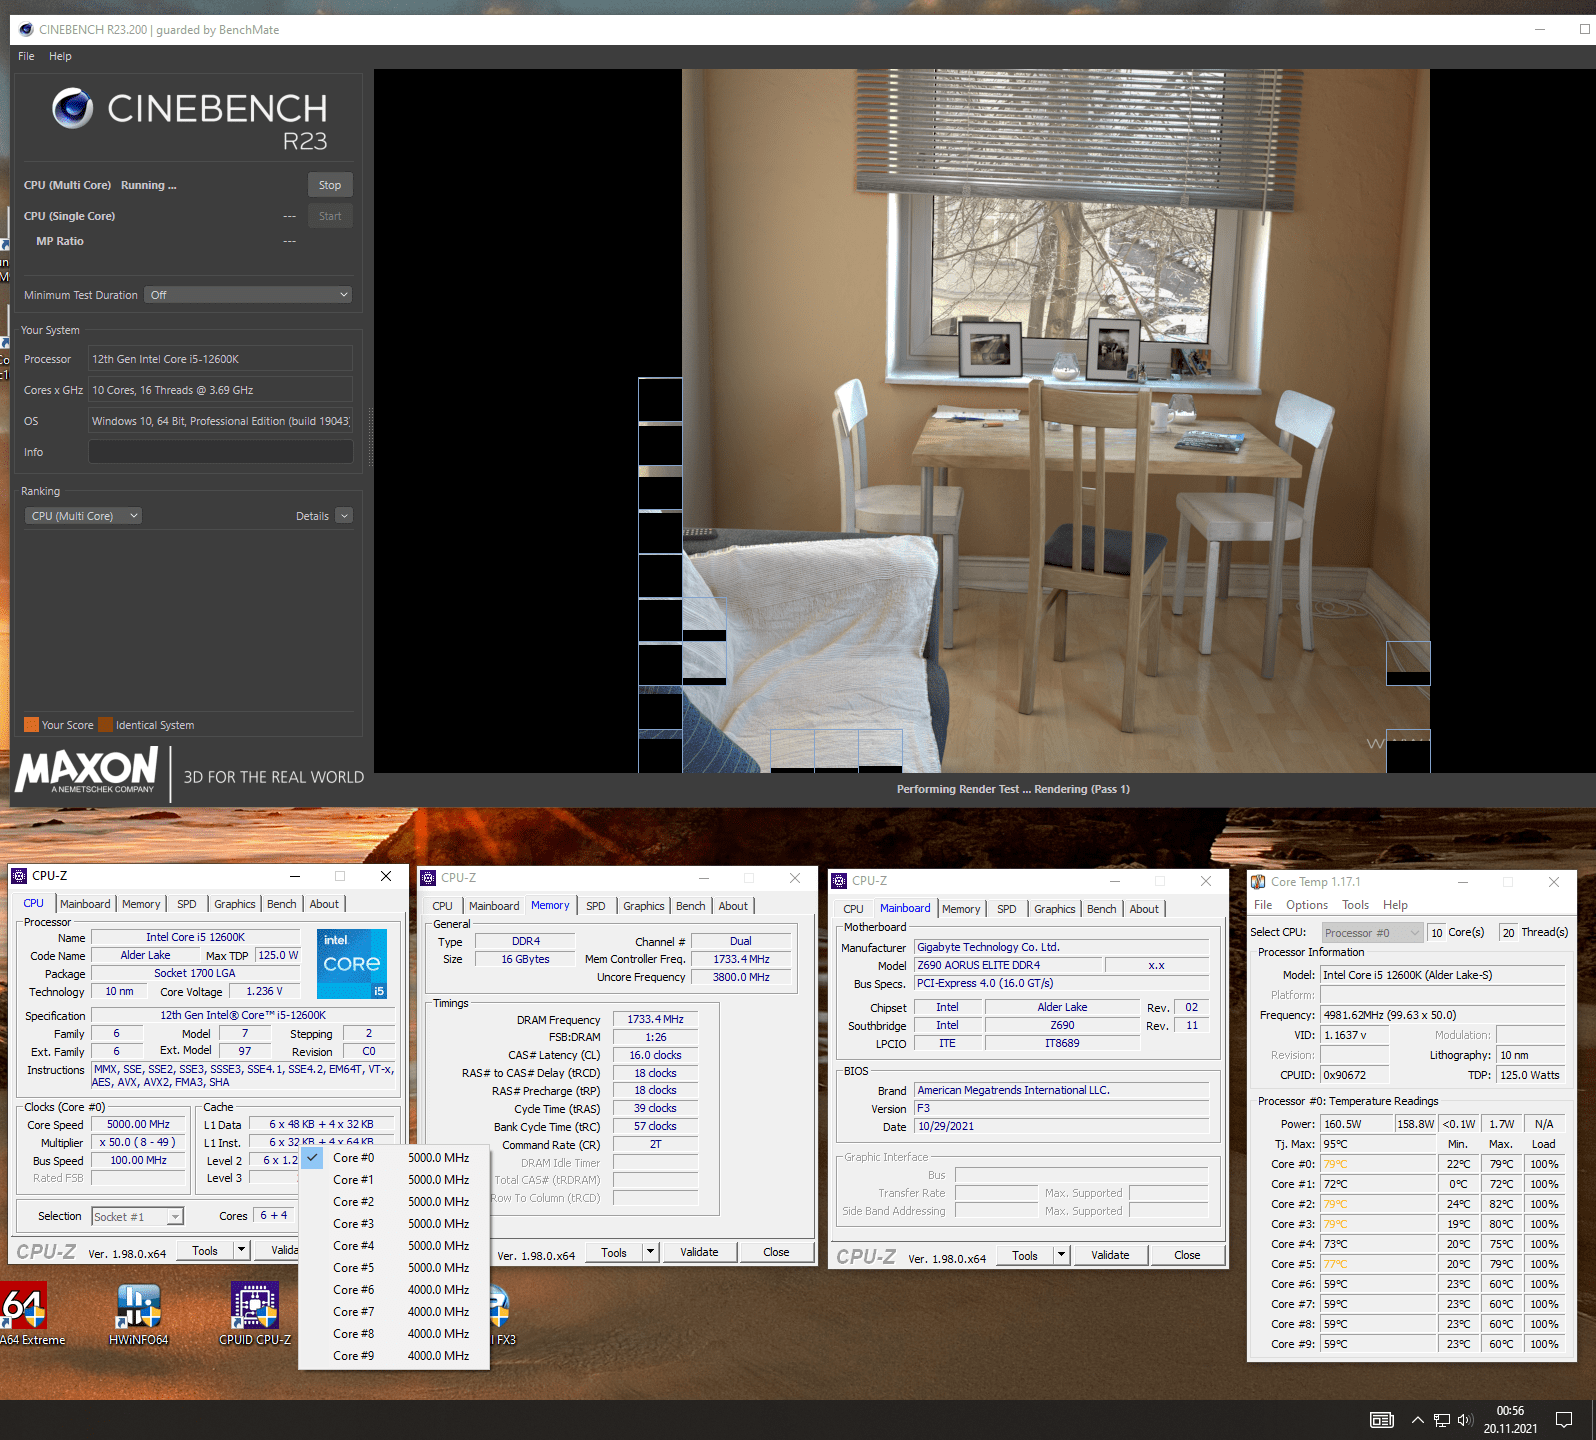The width and height of the screenshot is (1596, 1440).
Task: Click the Cinebench Info input field
Action: point(220,452)
